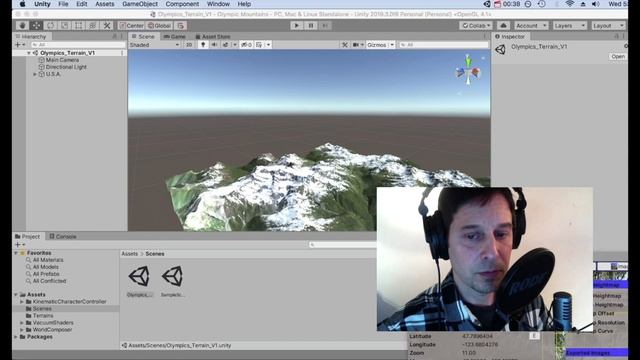The width and height of the screenshot is (640, 360).
Task: Select the Rect tool
Action: pos(78,26)
